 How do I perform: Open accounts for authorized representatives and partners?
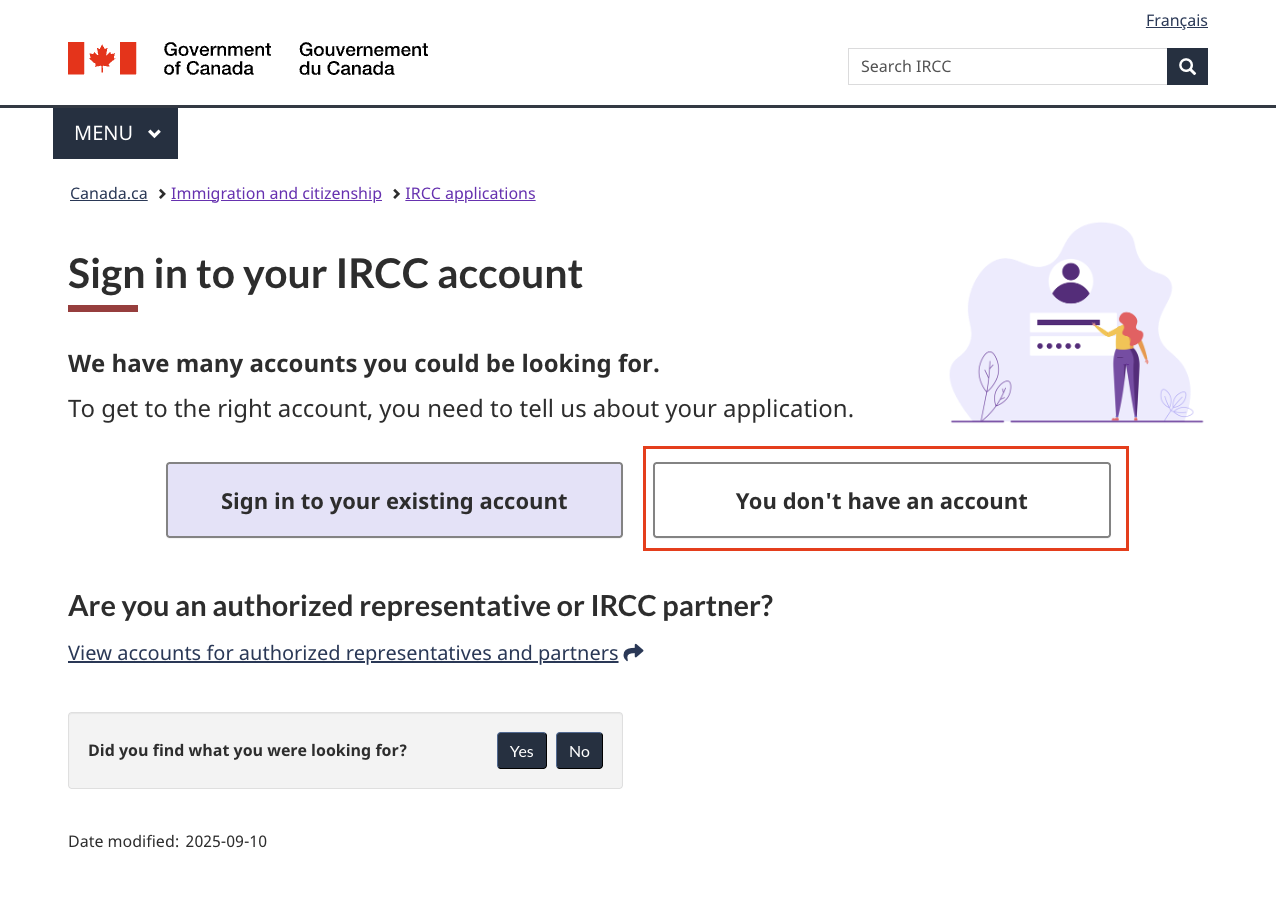pos(342,652)
